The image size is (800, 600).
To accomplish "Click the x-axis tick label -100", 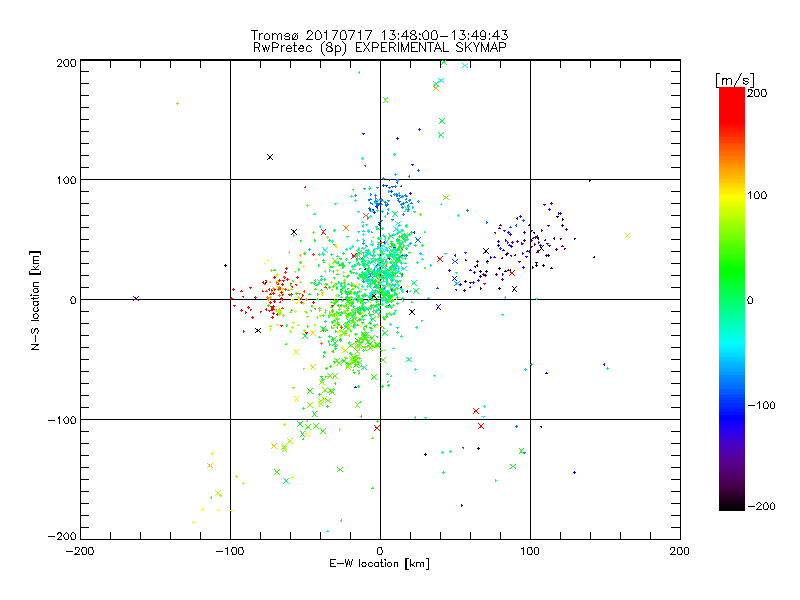I will (x=230, y=551).
